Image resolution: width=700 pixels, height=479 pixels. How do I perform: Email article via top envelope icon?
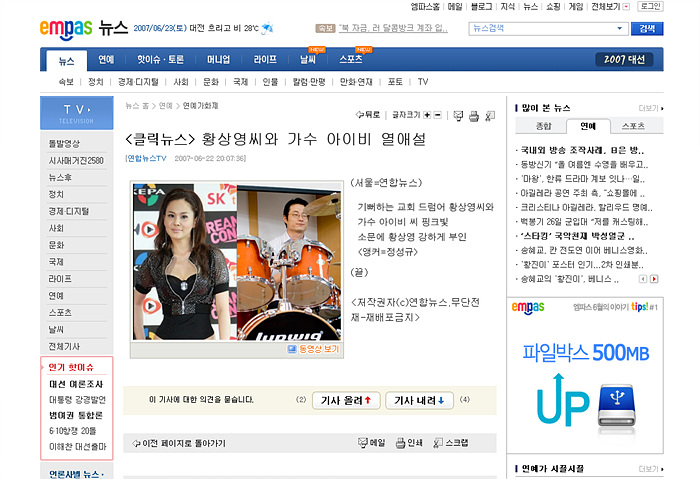pyautogui.click(x=458, y=116)
